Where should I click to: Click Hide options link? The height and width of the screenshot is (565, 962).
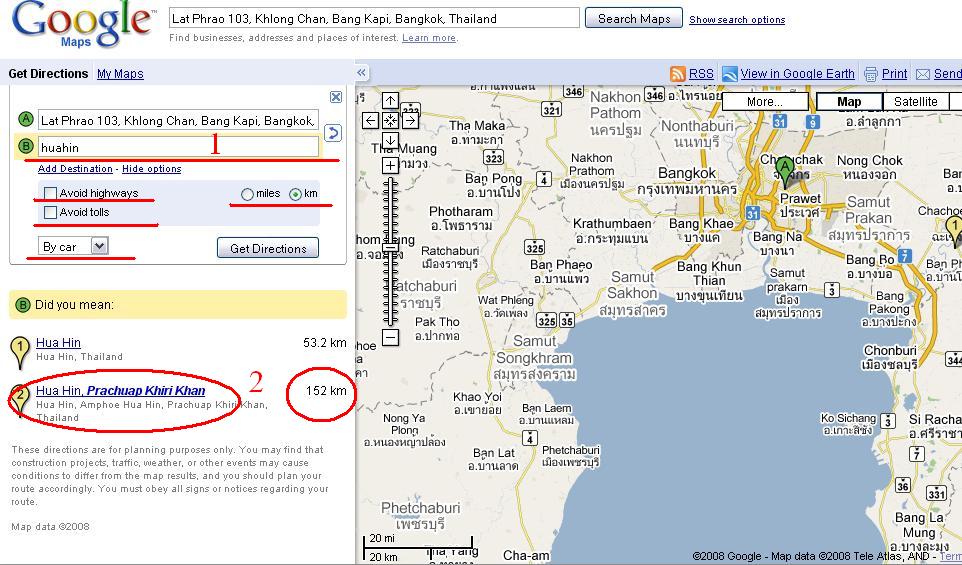(x=152, y=169)
